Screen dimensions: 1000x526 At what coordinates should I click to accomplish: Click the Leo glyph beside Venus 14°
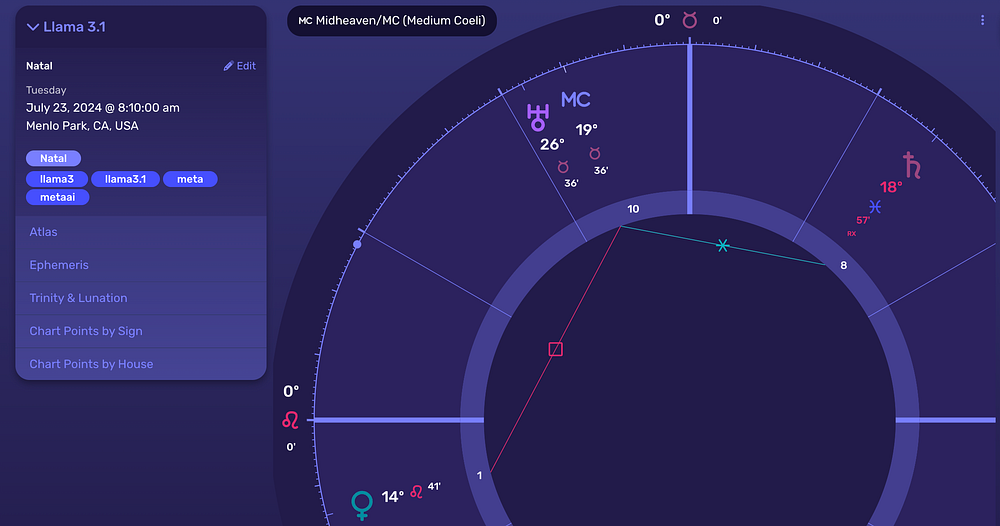click(416, 492)
